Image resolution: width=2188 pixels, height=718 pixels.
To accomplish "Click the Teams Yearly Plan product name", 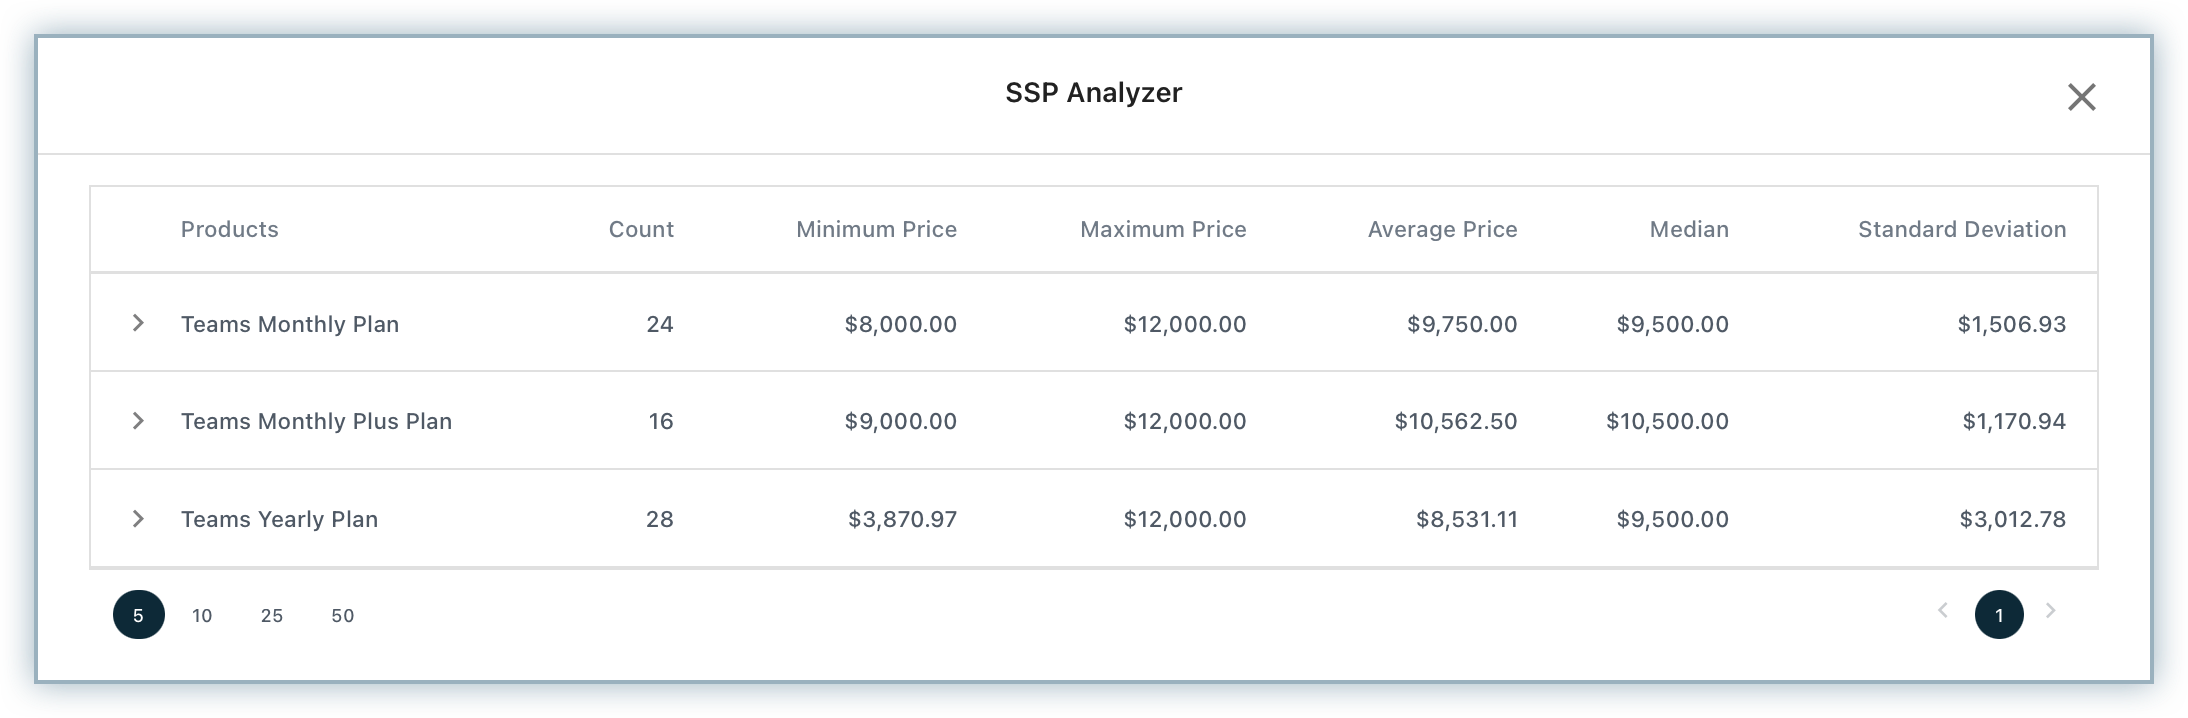I will pyautogui.click(x=279, y=519).
